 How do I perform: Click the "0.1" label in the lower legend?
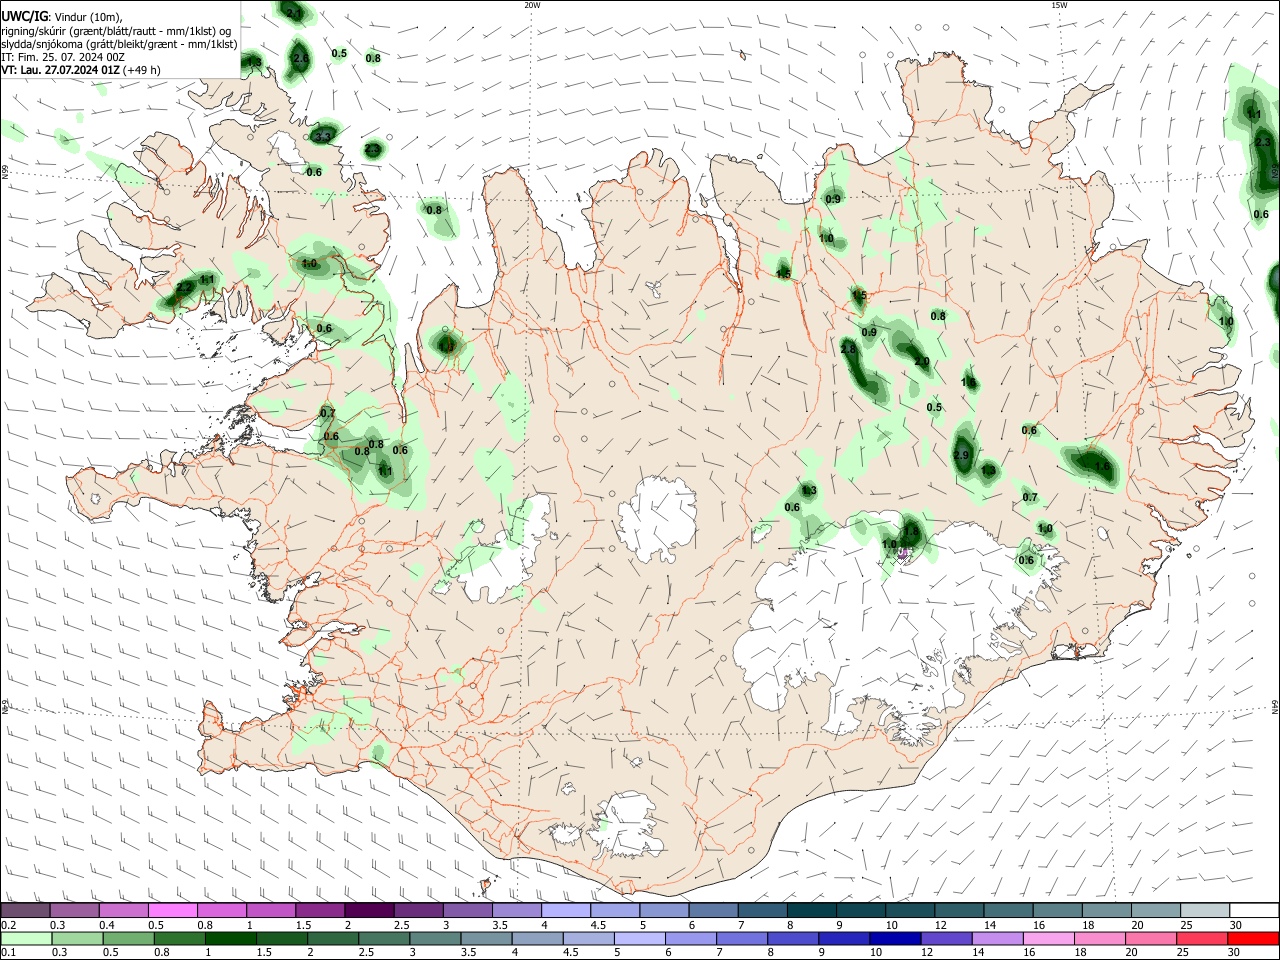pos(8,952)
